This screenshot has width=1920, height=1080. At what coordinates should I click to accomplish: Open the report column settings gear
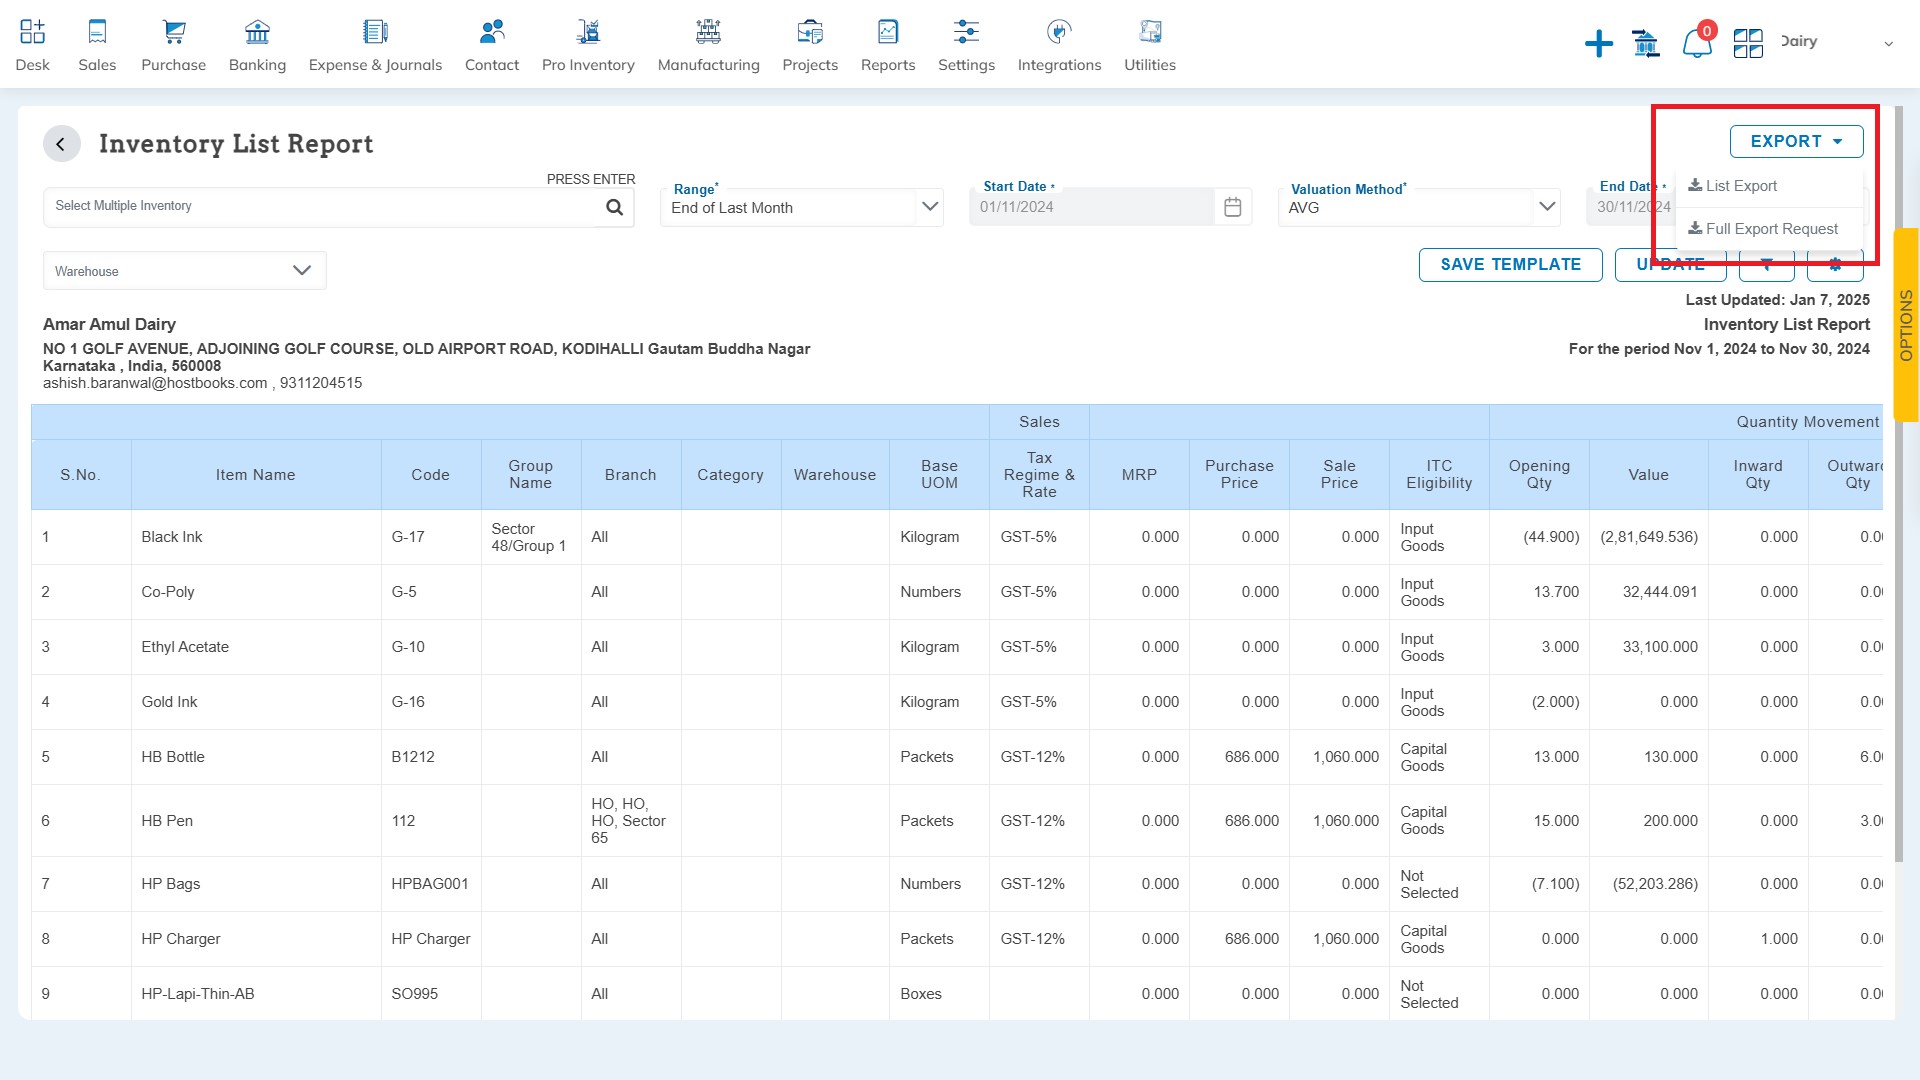(x=1835, y=265)
